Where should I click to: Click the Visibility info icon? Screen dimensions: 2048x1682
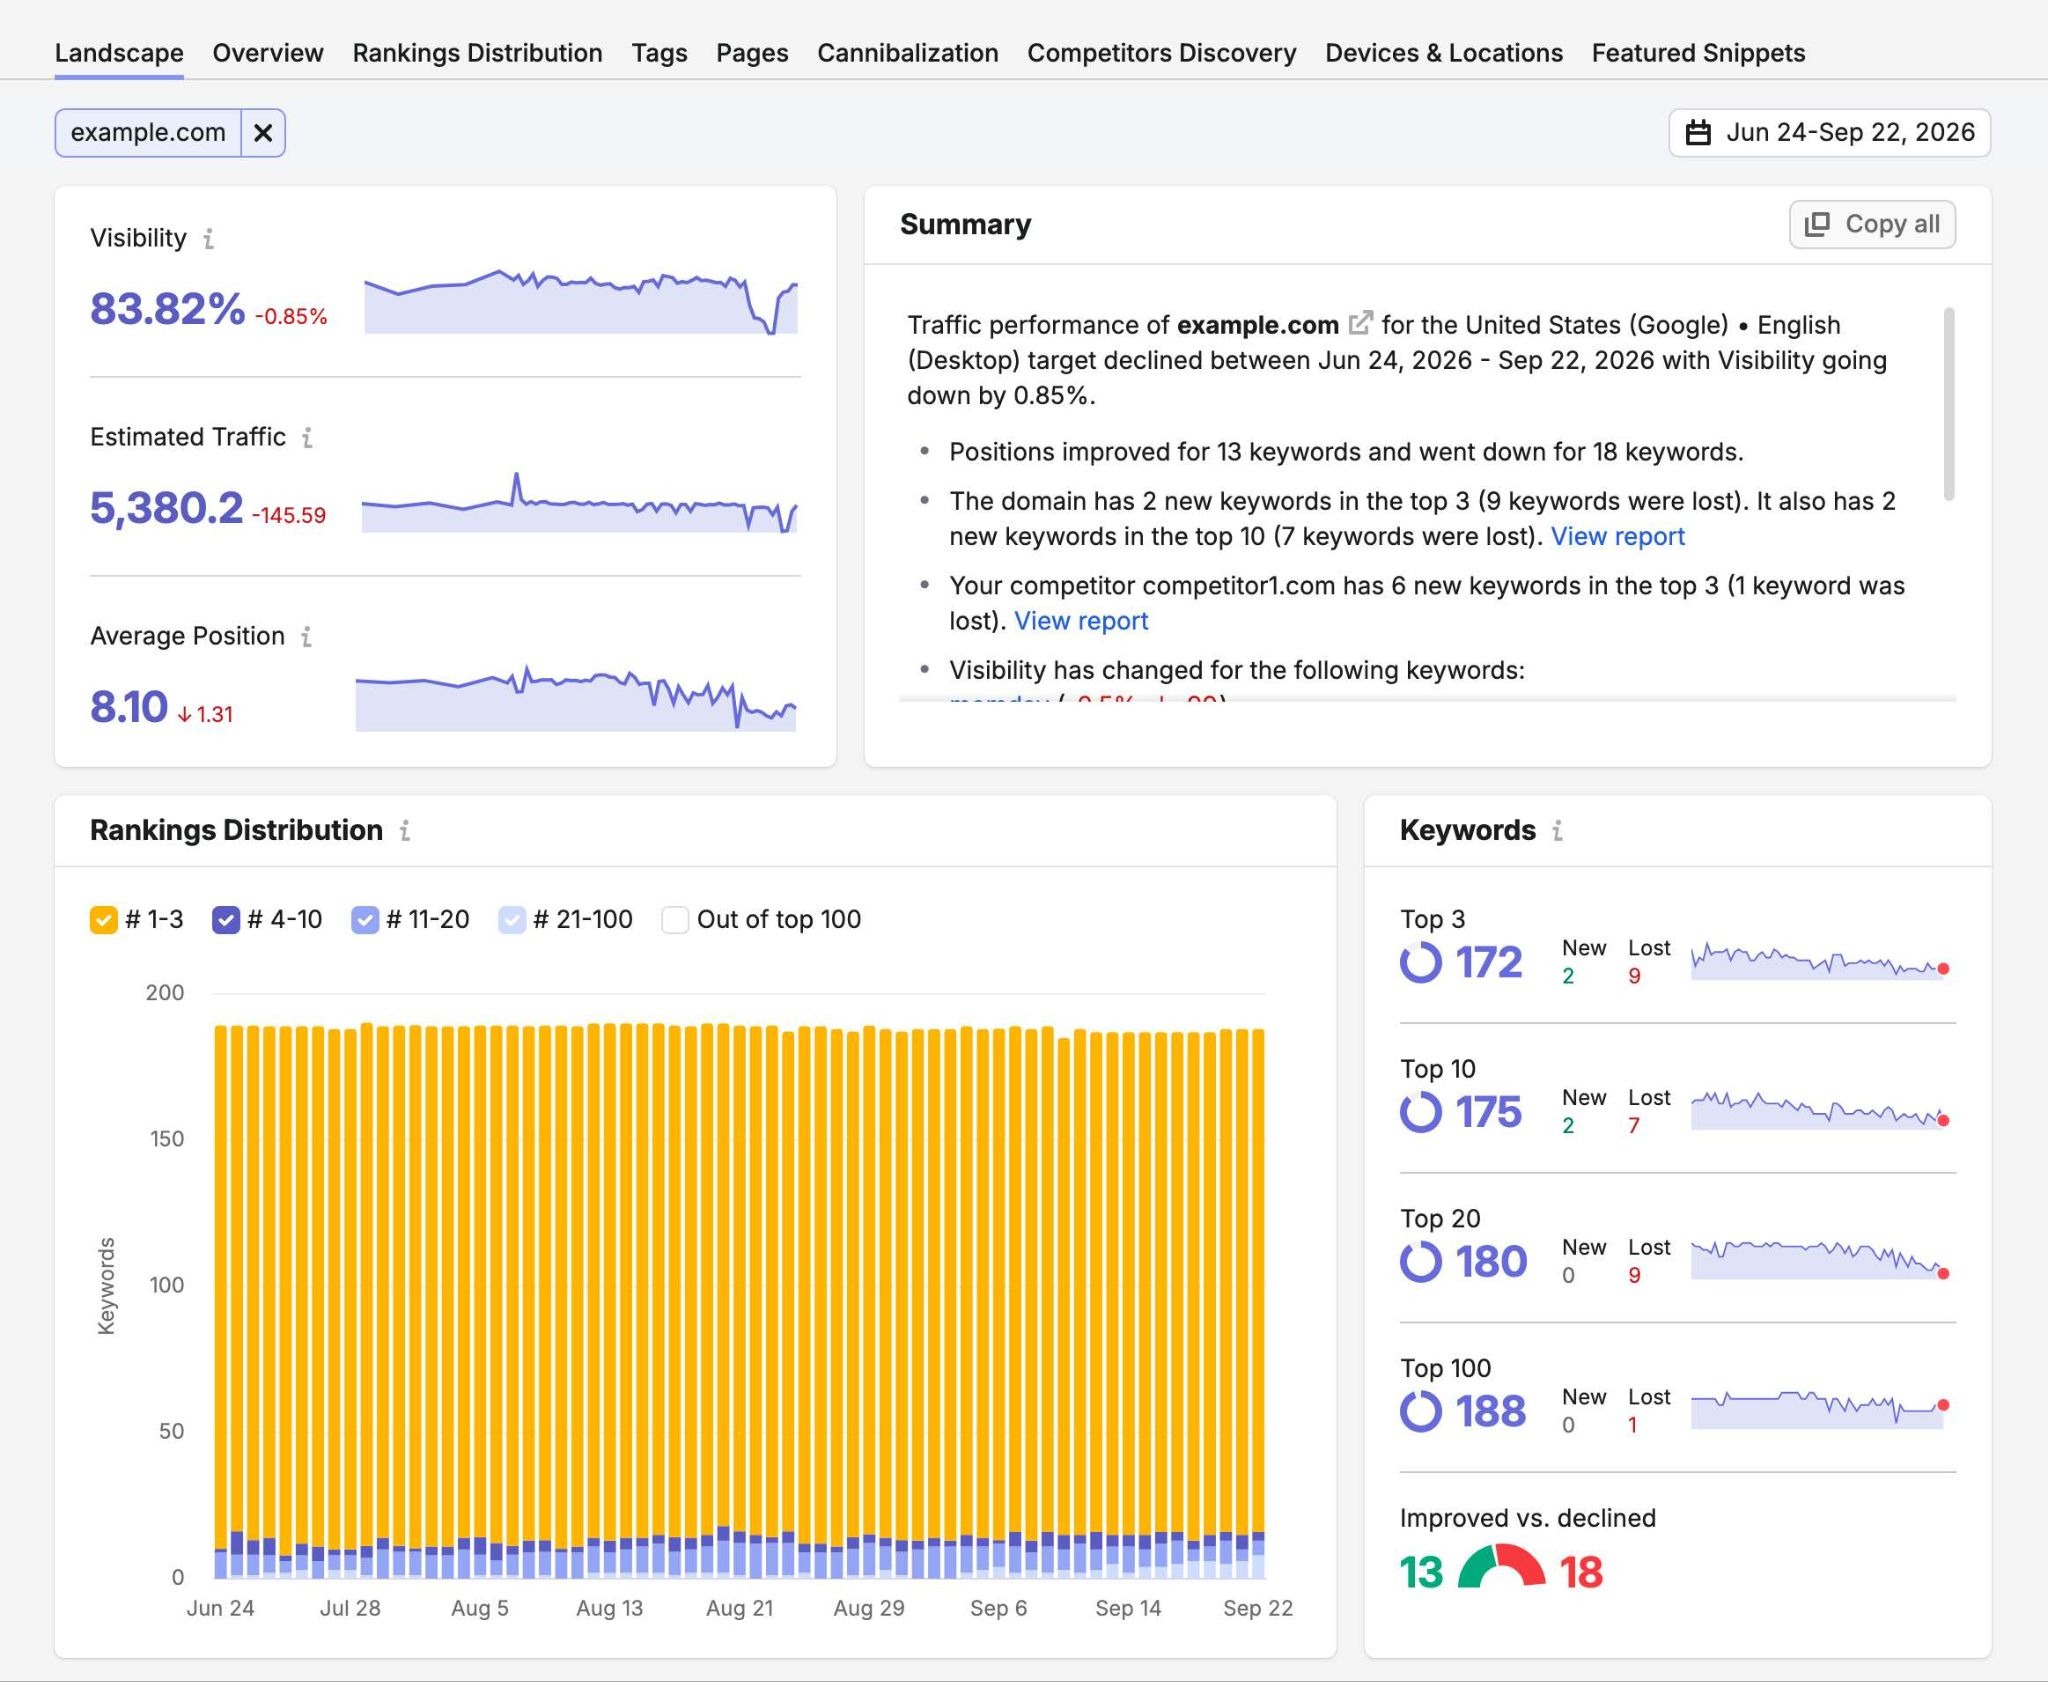208,239
